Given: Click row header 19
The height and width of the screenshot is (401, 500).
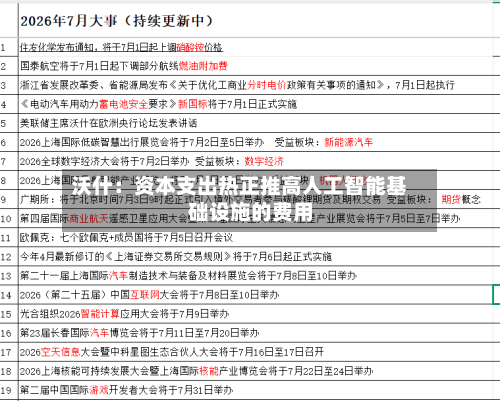Looking at the screenshot, I should (x=9, y=390).
